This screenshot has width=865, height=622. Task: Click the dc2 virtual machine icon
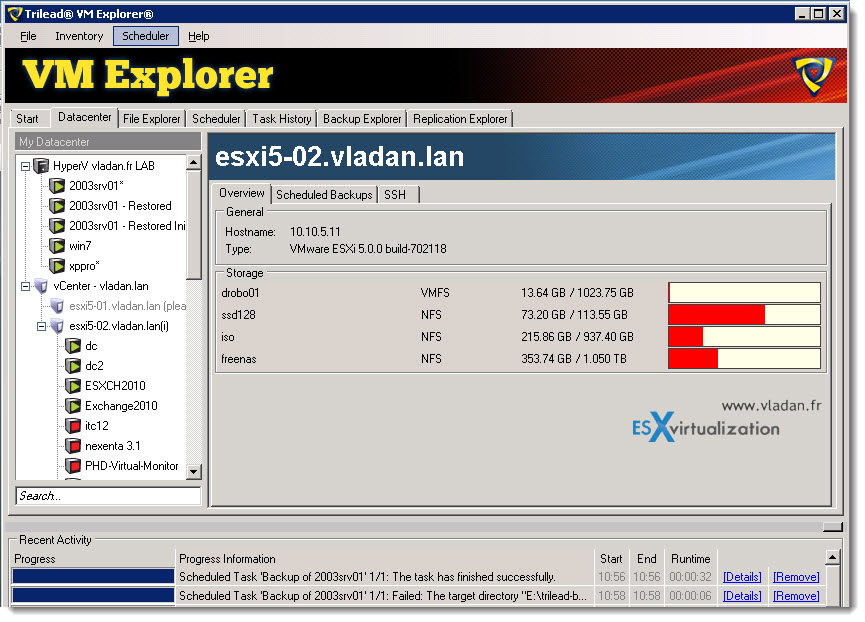tap(73, 366)
